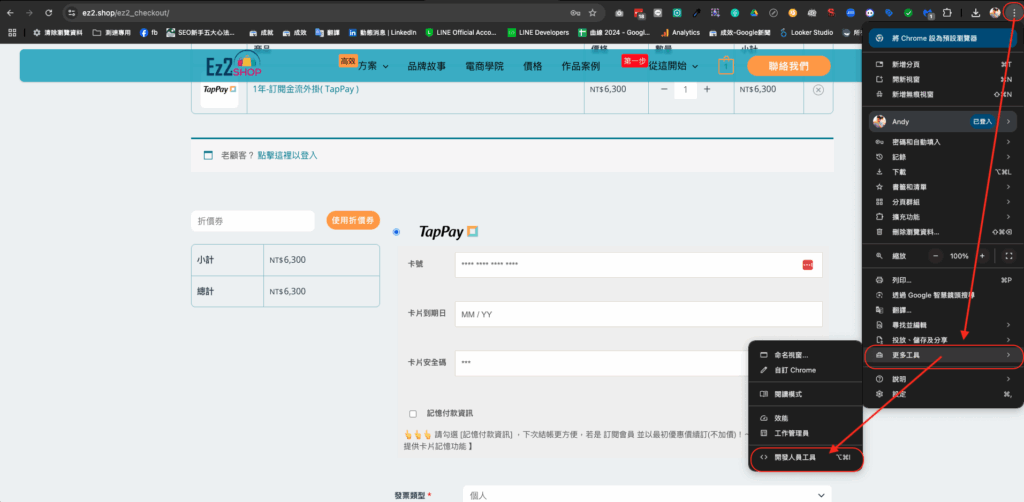
Task: Select 工作管理員 menu item
Action: pyautogui.click(x=806, y=433)
